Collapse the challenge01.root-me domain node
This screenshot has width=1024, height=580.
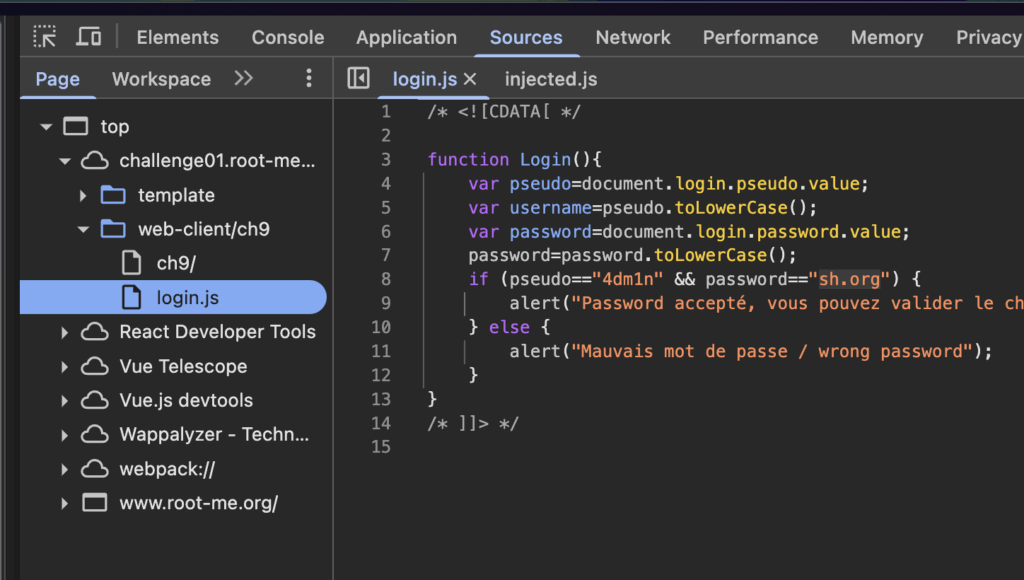(64, 161)
